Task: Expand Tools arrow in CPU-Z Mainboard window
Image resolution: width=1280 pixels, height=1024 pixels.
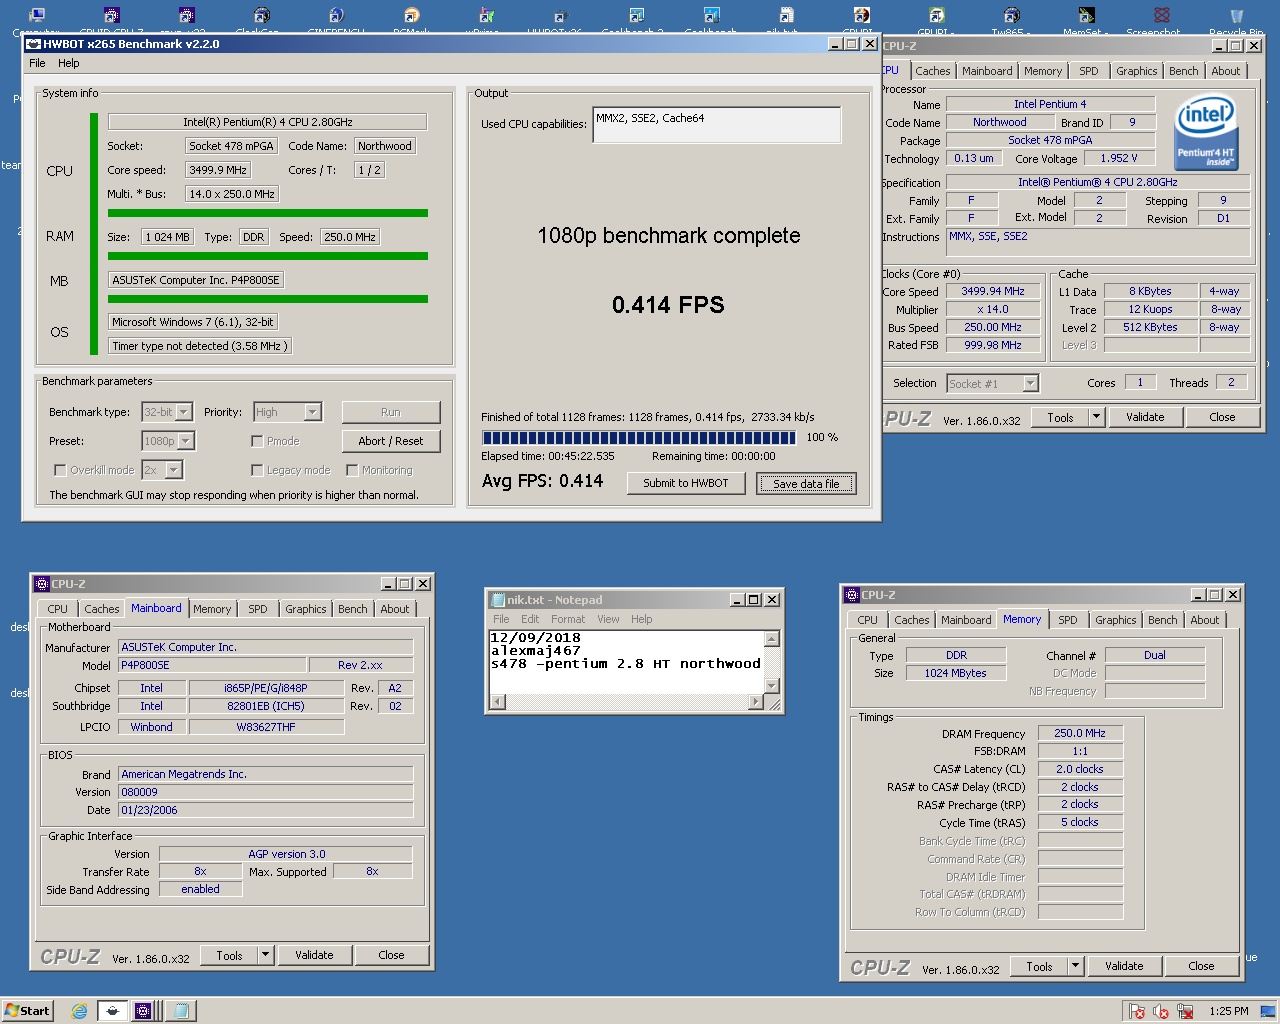Action: (265, 955)
